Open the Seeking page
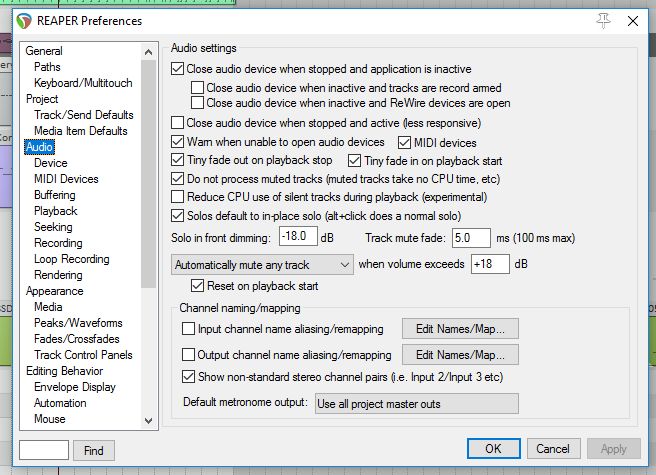The width and height of the screenshot is (656, 475). click(x=53, y=227)
